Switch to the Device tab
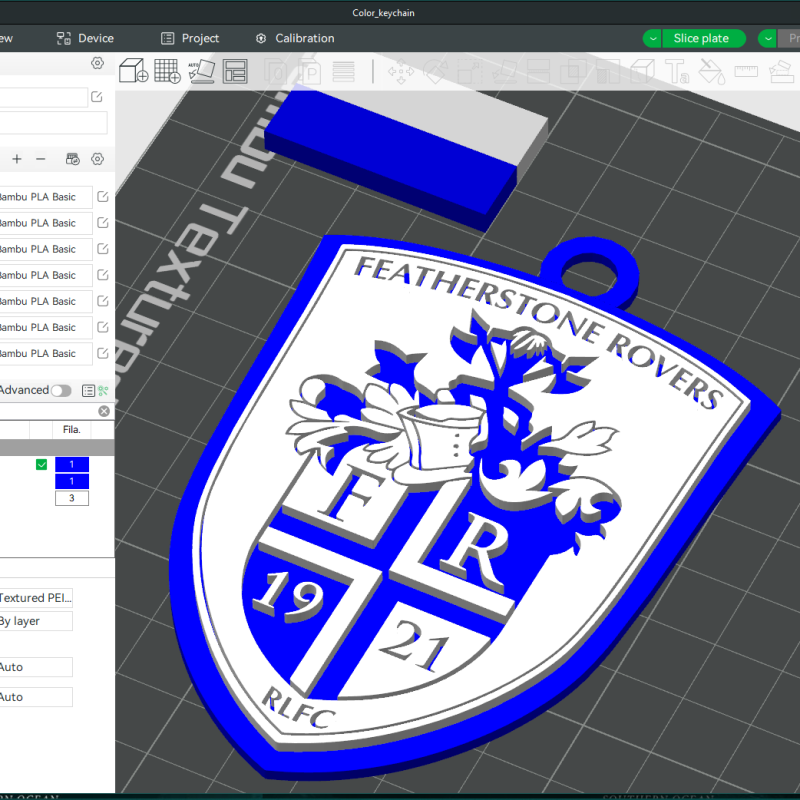Viewport: 800px width, 800px height. (x=85, y=38)
